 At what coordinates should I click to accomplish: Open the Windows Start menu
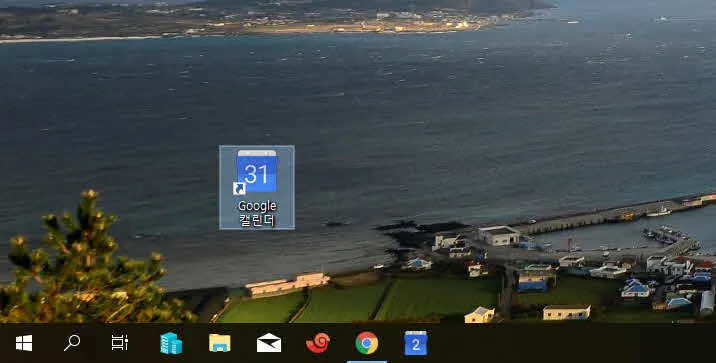click(x=24, y=343)
